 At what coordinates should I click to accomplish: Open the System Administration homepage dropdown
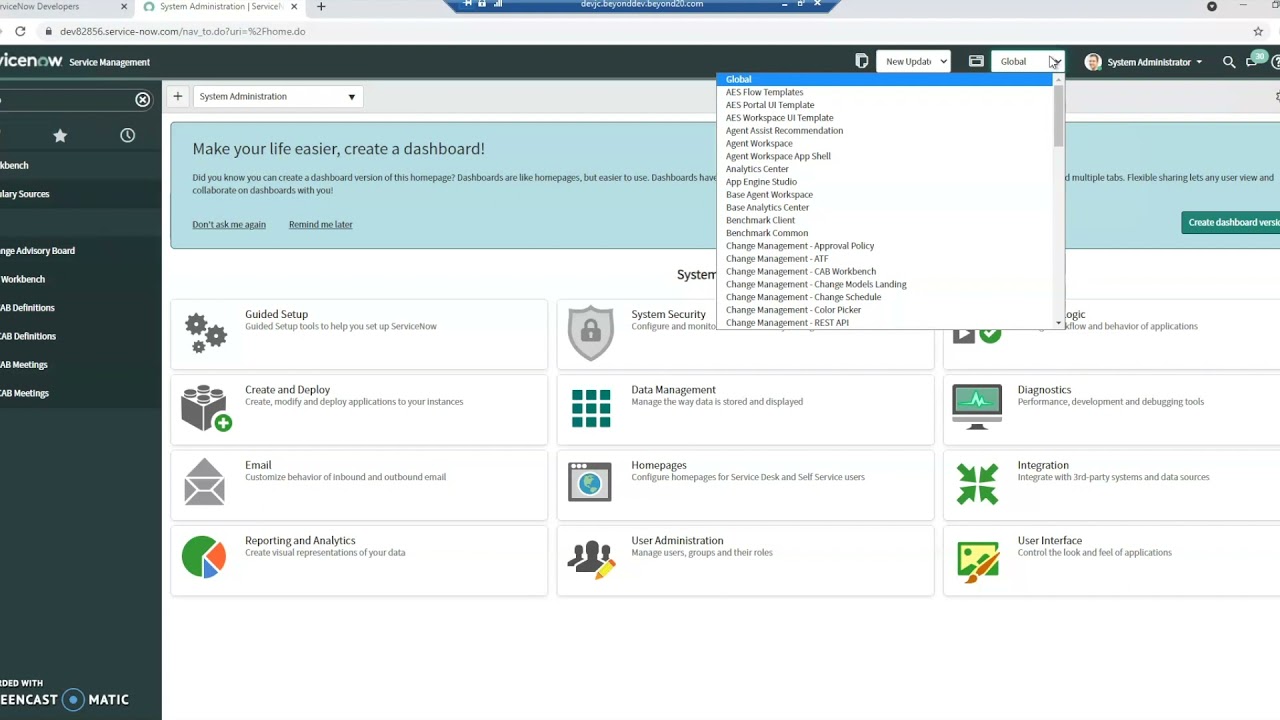coord(277,96)
